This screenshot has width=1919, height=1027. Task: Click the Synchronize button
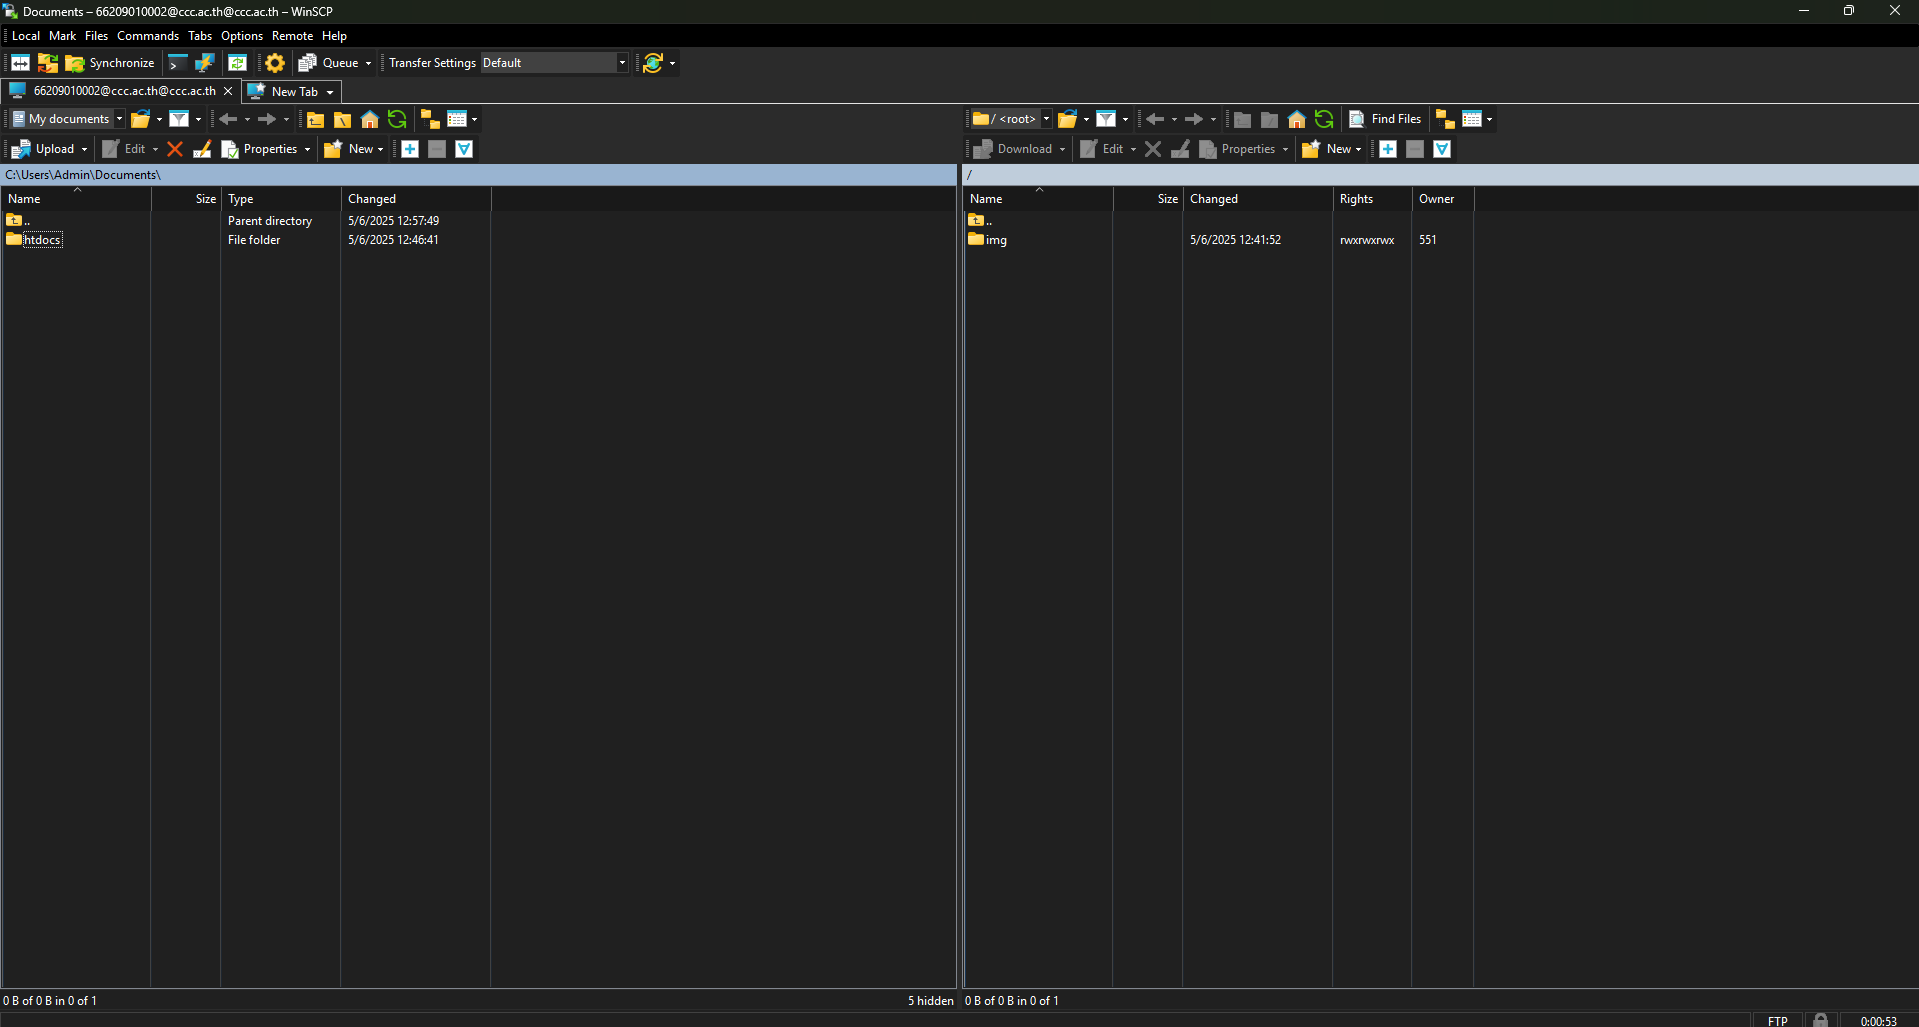point(110,63)
